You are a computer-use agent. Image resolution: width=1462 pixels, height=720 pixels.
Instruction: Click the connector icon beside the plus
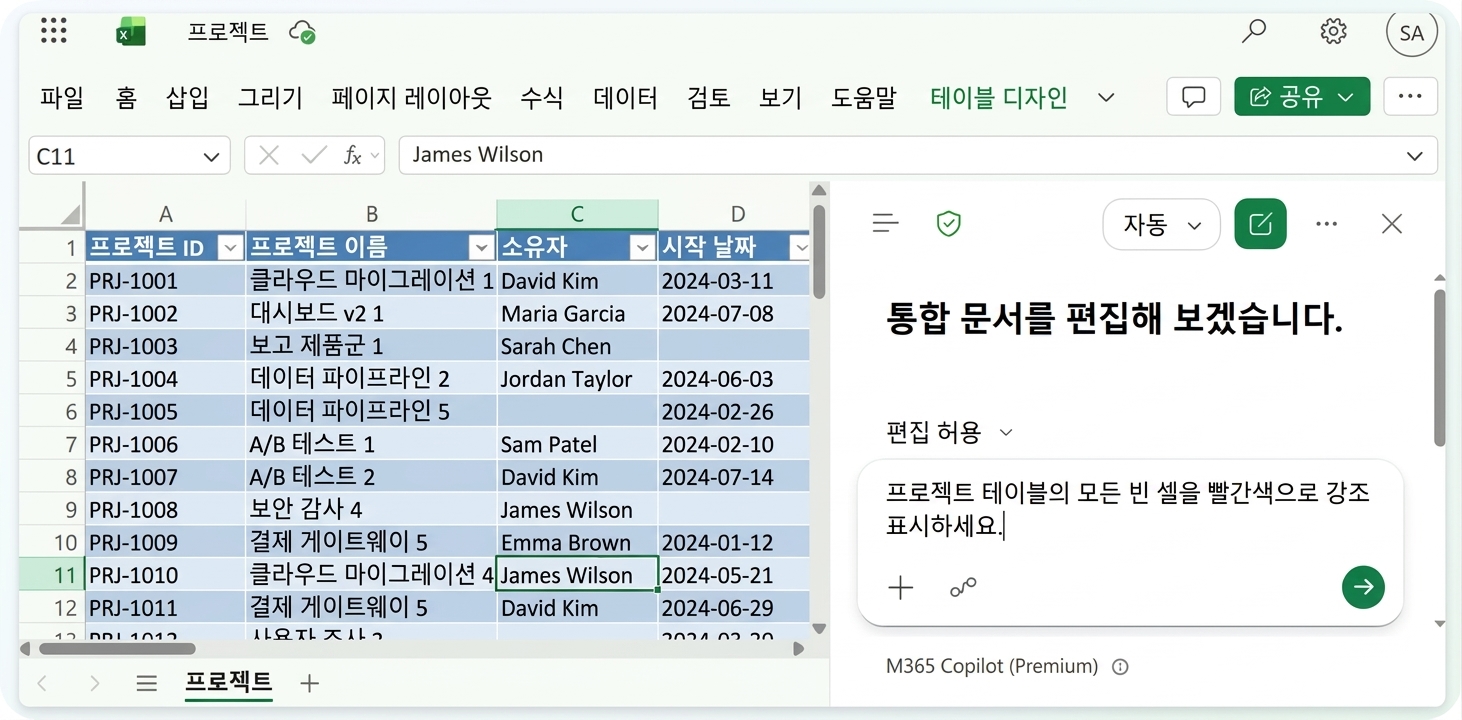[x=963, y=587]
